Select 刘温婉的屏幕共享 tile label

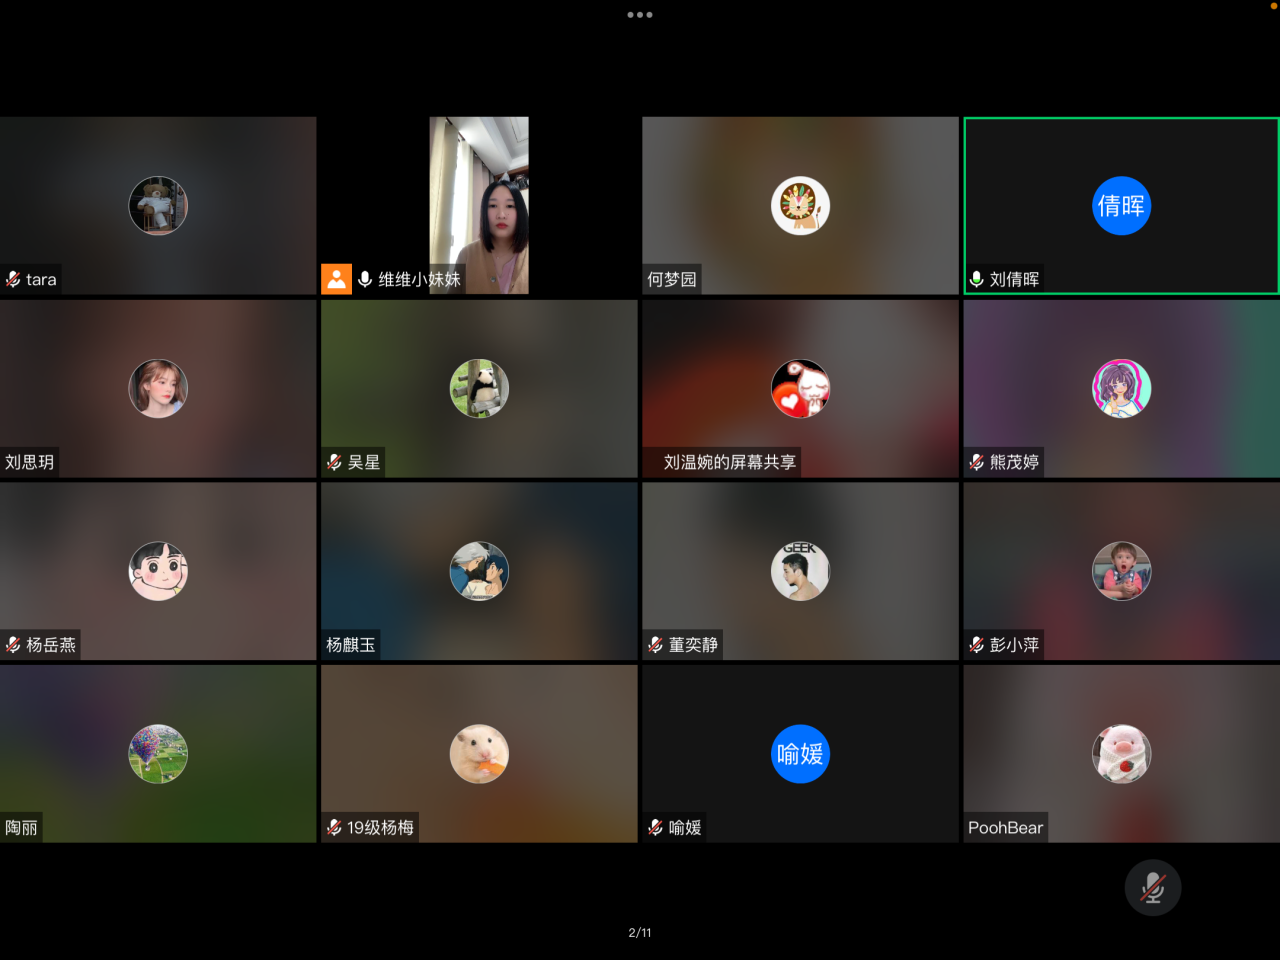pos(729,462)
